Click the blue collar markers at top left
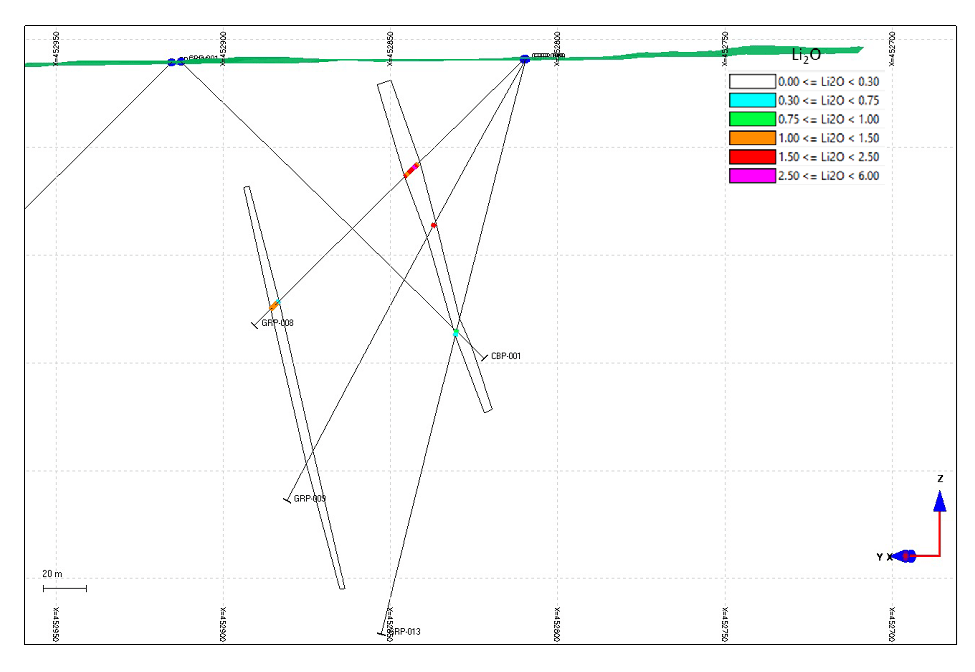This screenshot has width=975, height=672. click(x=176, y=62)
